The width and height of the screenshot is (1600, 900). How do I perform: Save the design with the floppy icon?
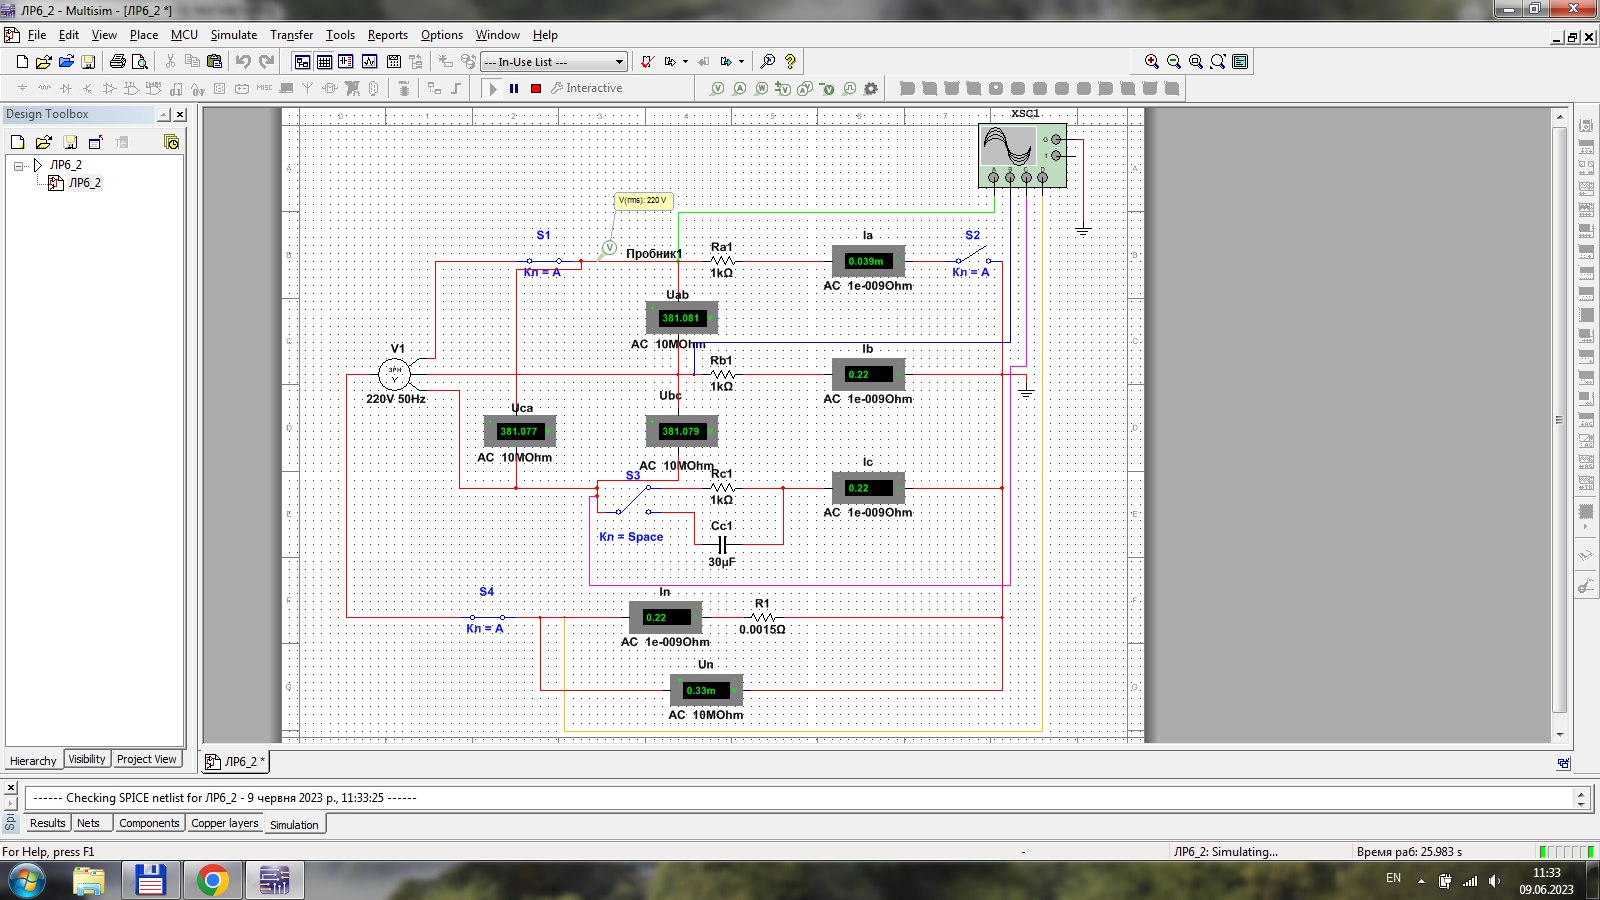88,62
